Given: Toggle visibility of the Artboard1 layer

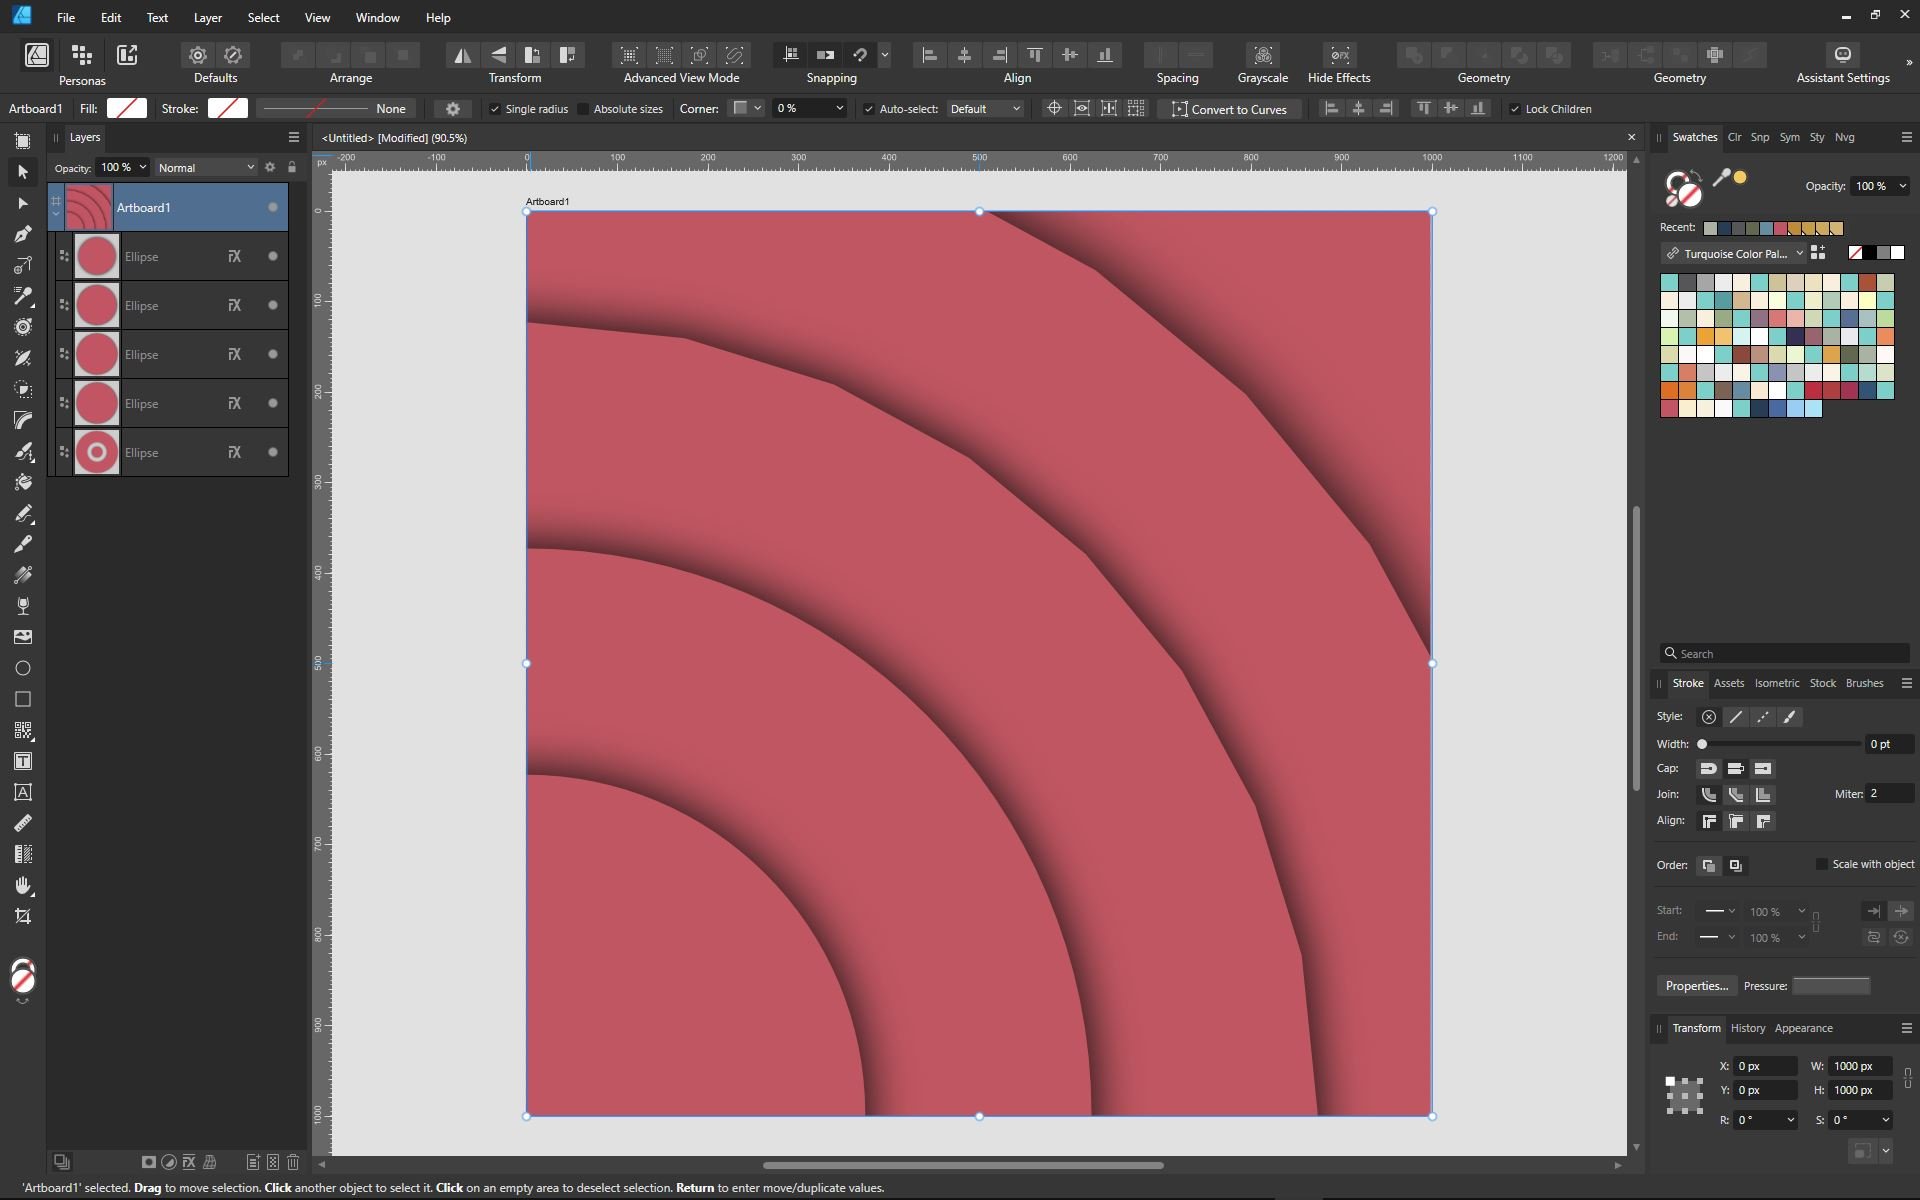Looking at the screenshot, I should 272,208.
